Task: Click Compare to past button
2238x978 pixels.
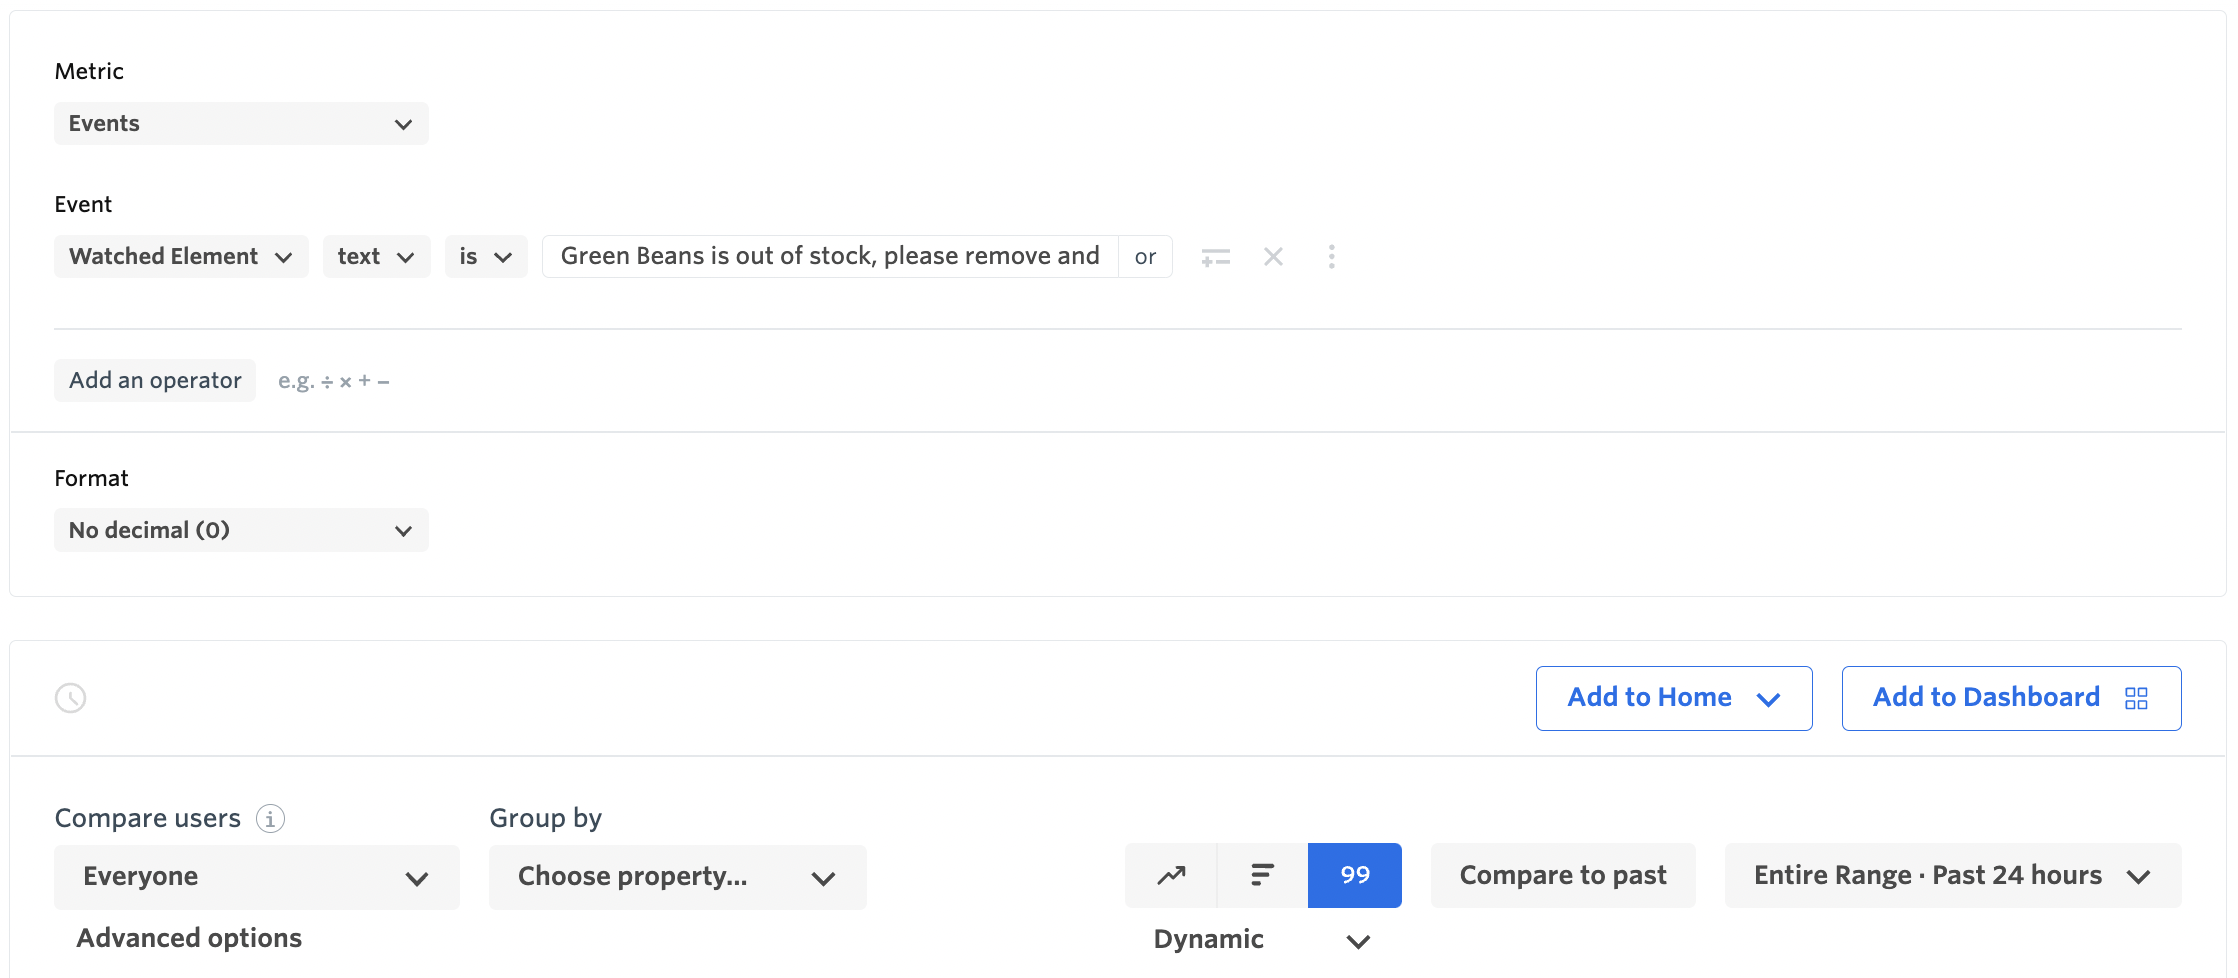Action: click(1562, 876)
